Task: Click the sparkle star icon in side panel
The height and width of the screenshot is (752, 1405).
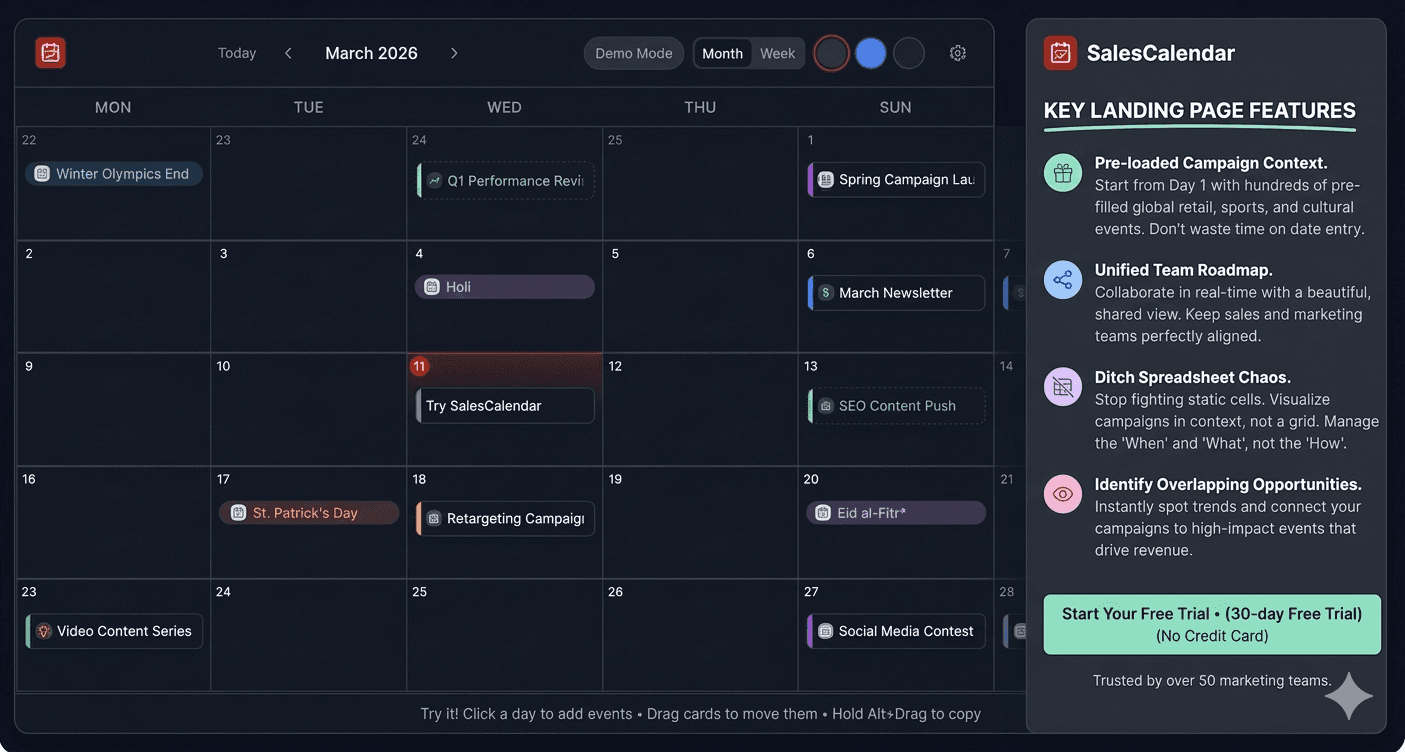Action: 1349,696
